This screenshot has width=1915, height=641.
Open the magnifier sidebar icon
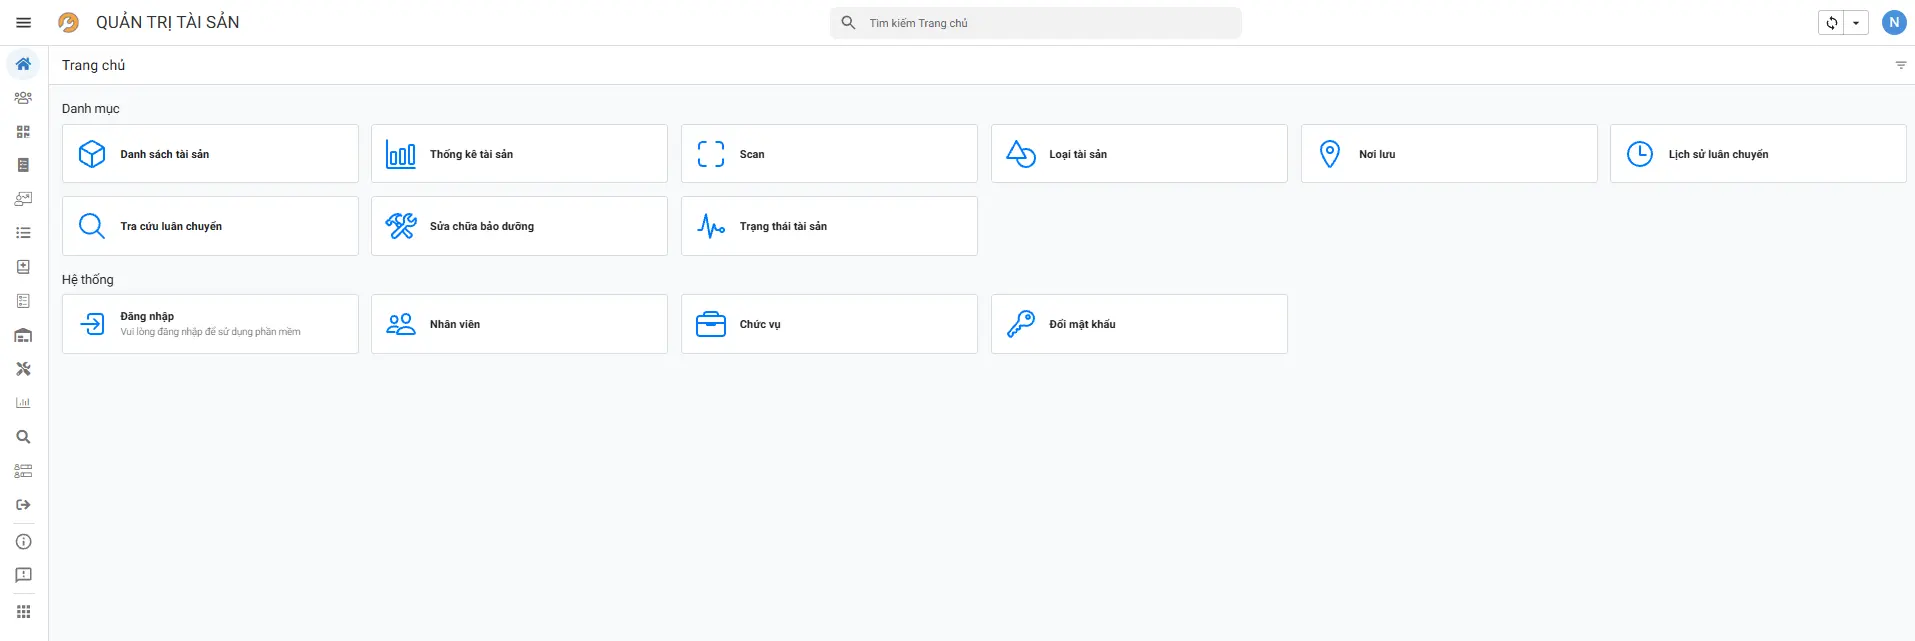point(23,437)
